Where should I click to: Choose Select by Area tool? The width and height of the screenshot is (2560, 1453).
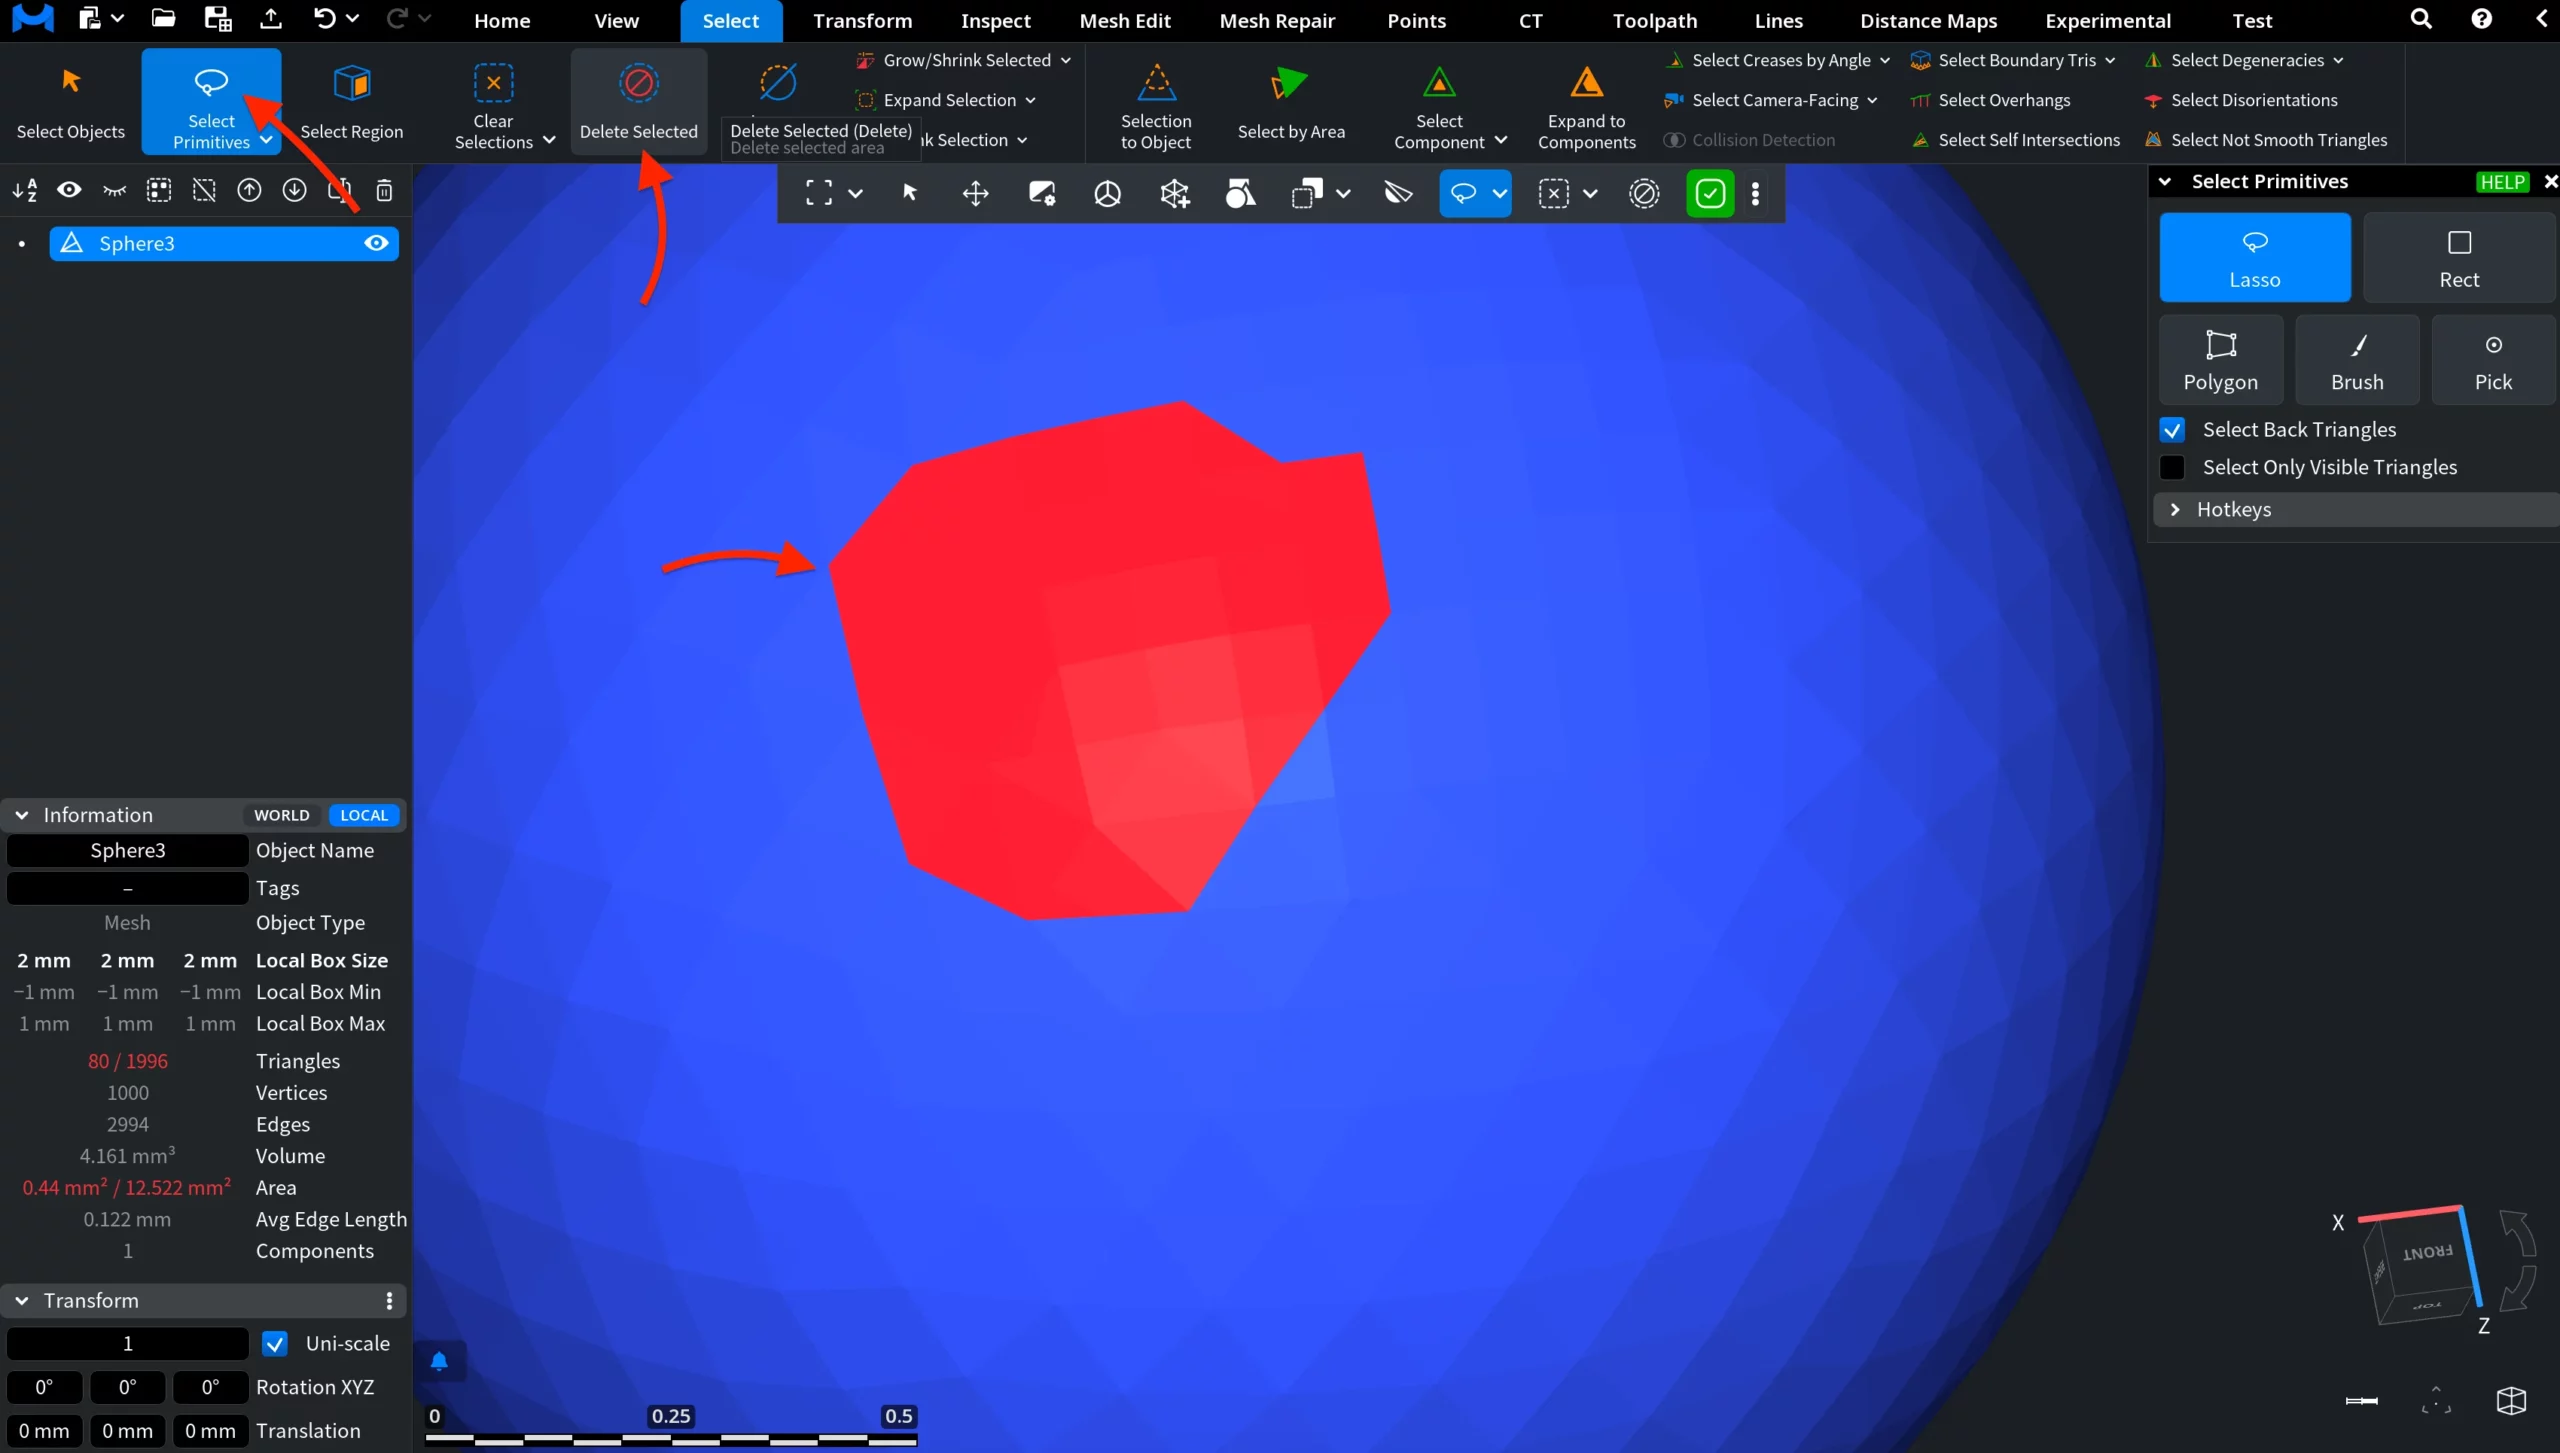[x=1291, y=102]
